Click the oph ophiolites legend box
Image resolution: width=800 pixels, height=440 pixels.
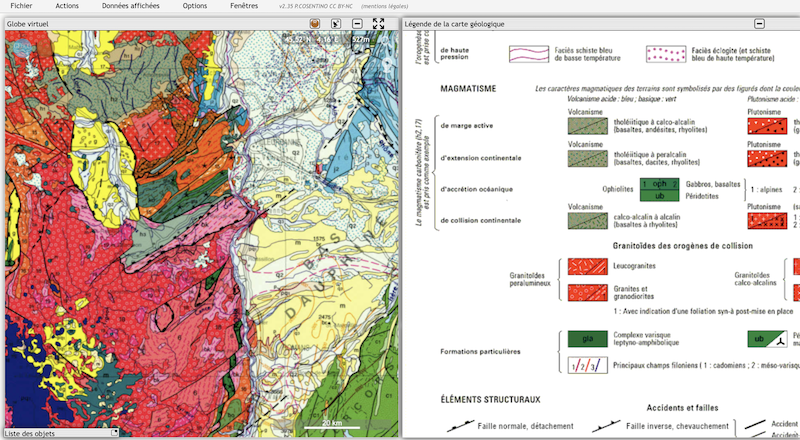(x=660, y=184)
